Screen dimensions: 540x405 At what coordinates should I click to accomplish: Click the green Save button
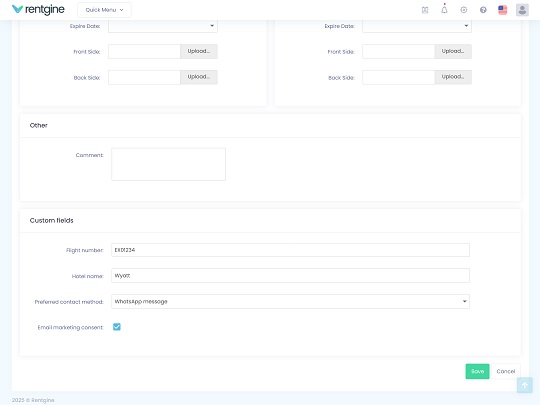[x=477, y=371]
